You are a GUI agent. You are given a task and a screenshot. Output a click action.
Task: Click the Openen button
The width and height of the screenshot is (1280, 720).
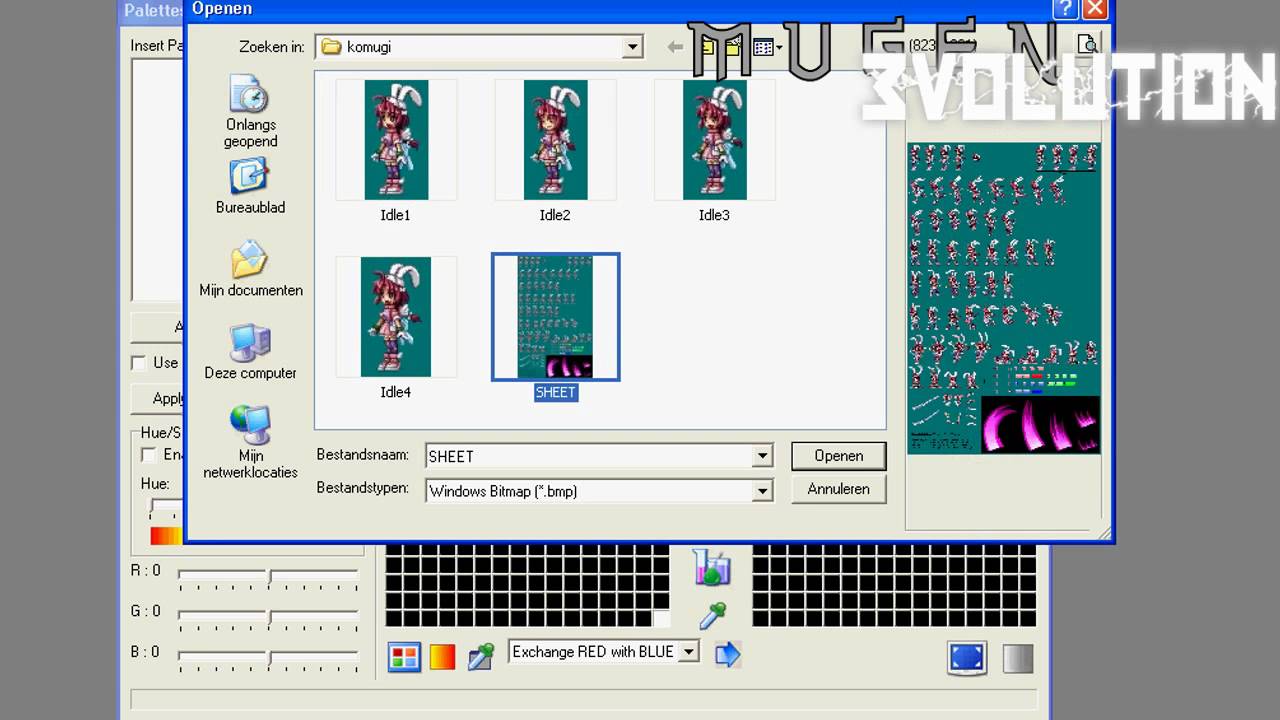pyautogui.click(x=838, y=456)
